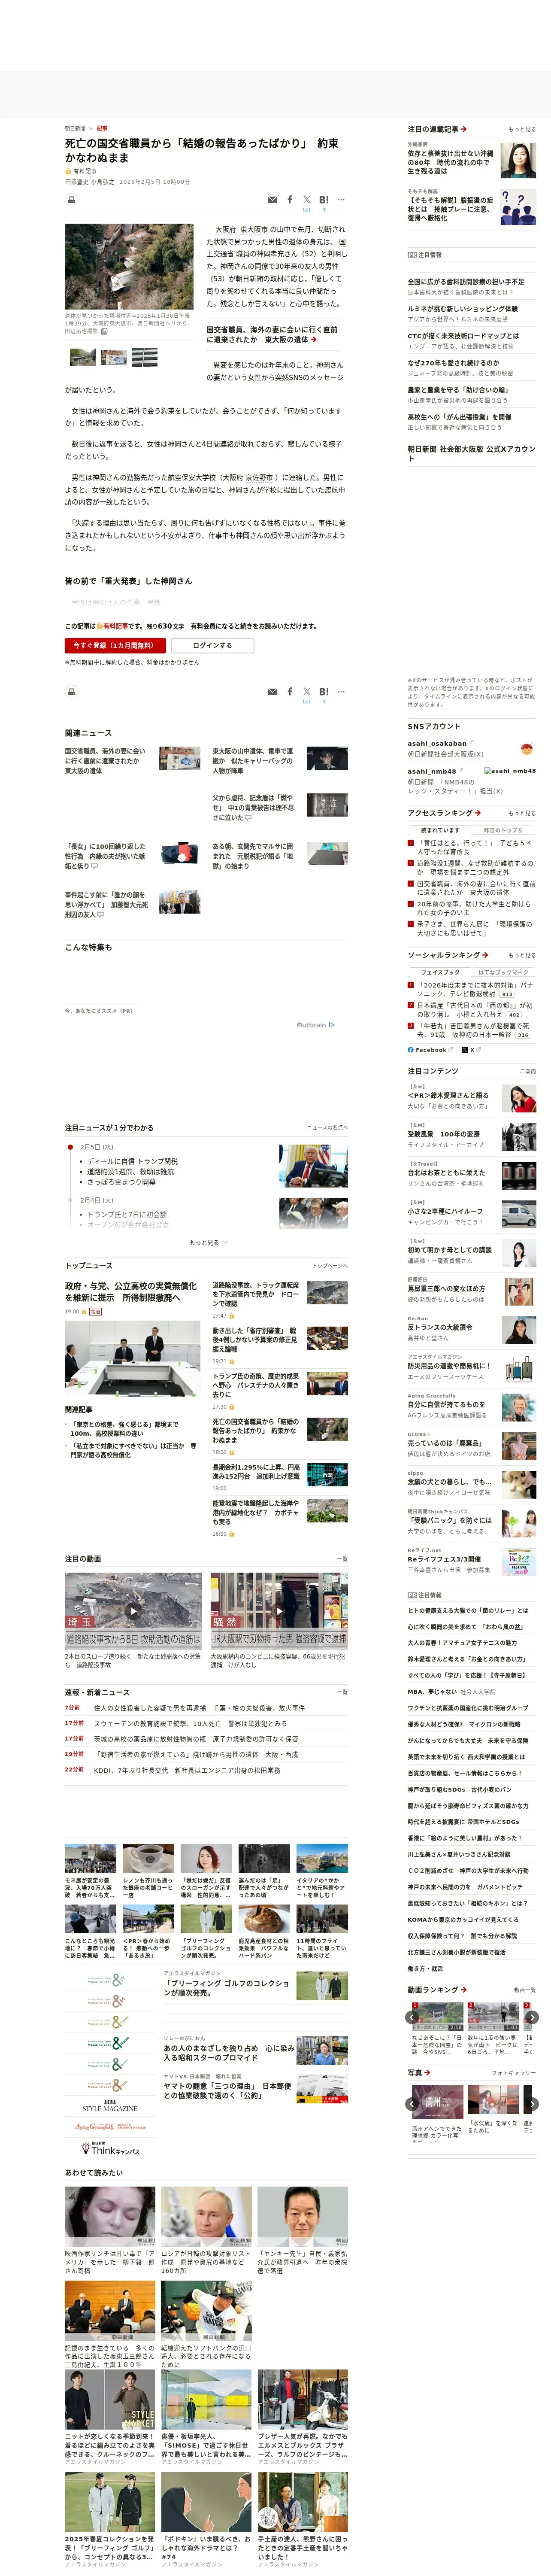Viewport: 551px width, 2576px height.
Task: Share by mail icon below the paywall notice
Action: pos(272,692)
